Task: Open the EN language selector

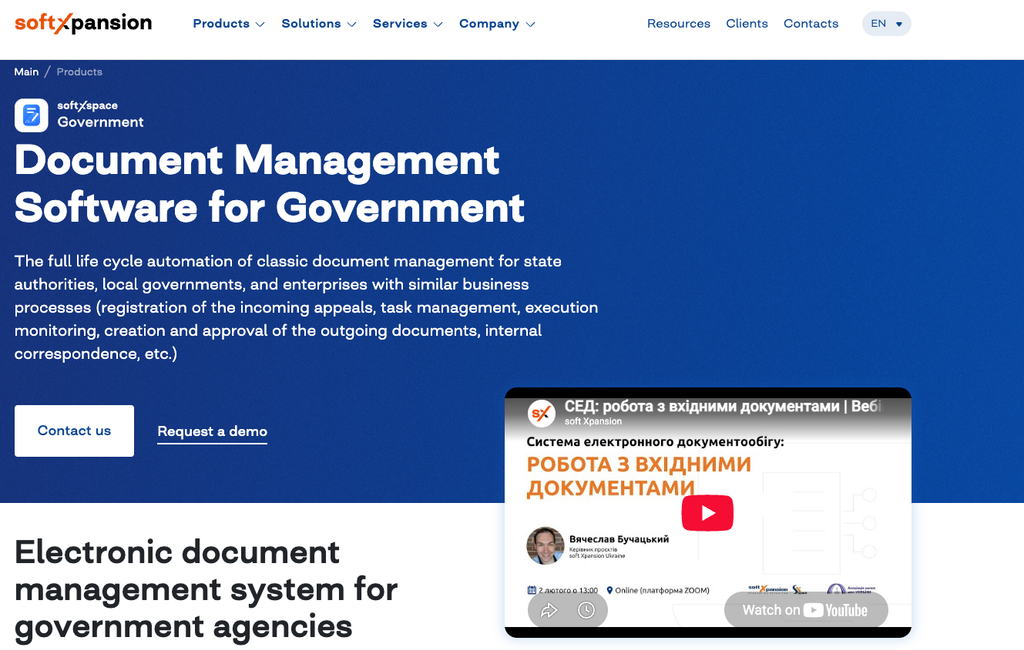Action: click(x=886, y=24)
